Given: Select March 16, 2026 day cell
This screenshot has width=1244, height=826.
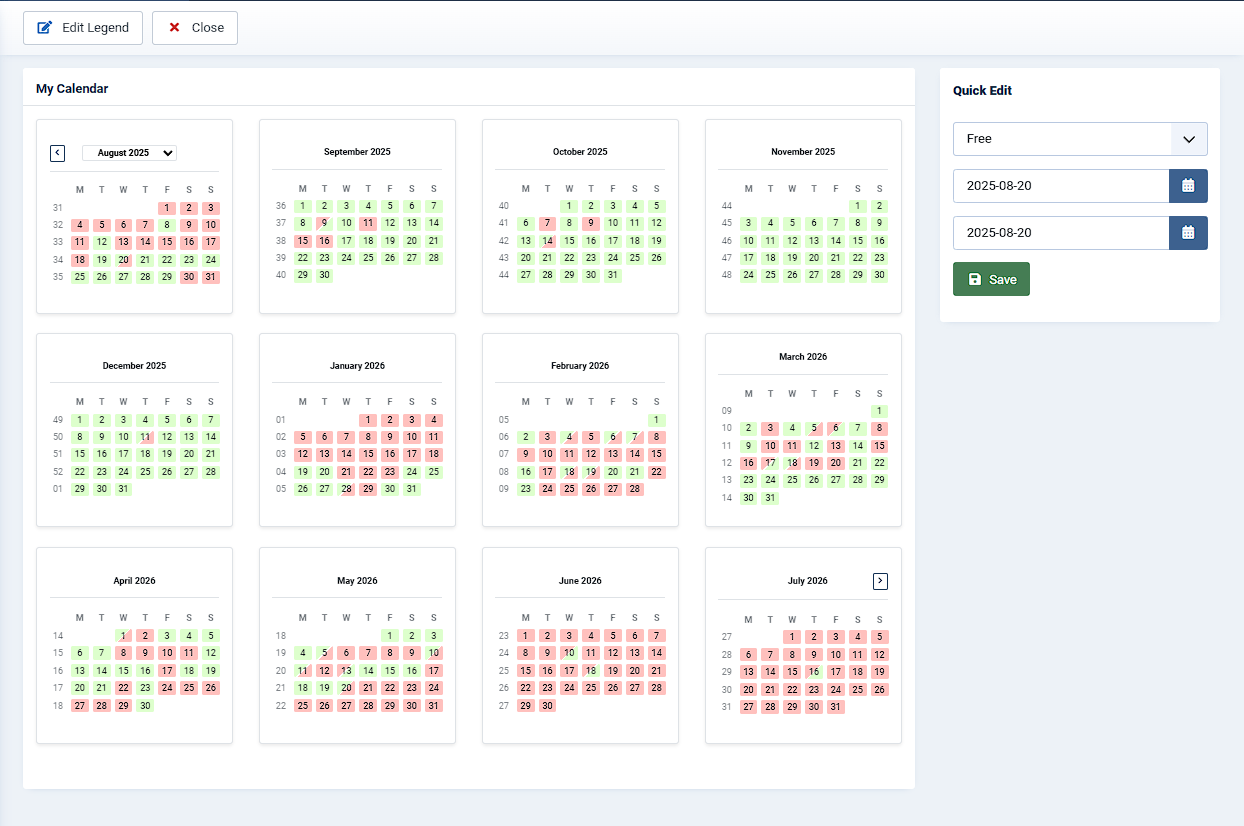Looking at the screenshot, I should [x=748, y=463].
